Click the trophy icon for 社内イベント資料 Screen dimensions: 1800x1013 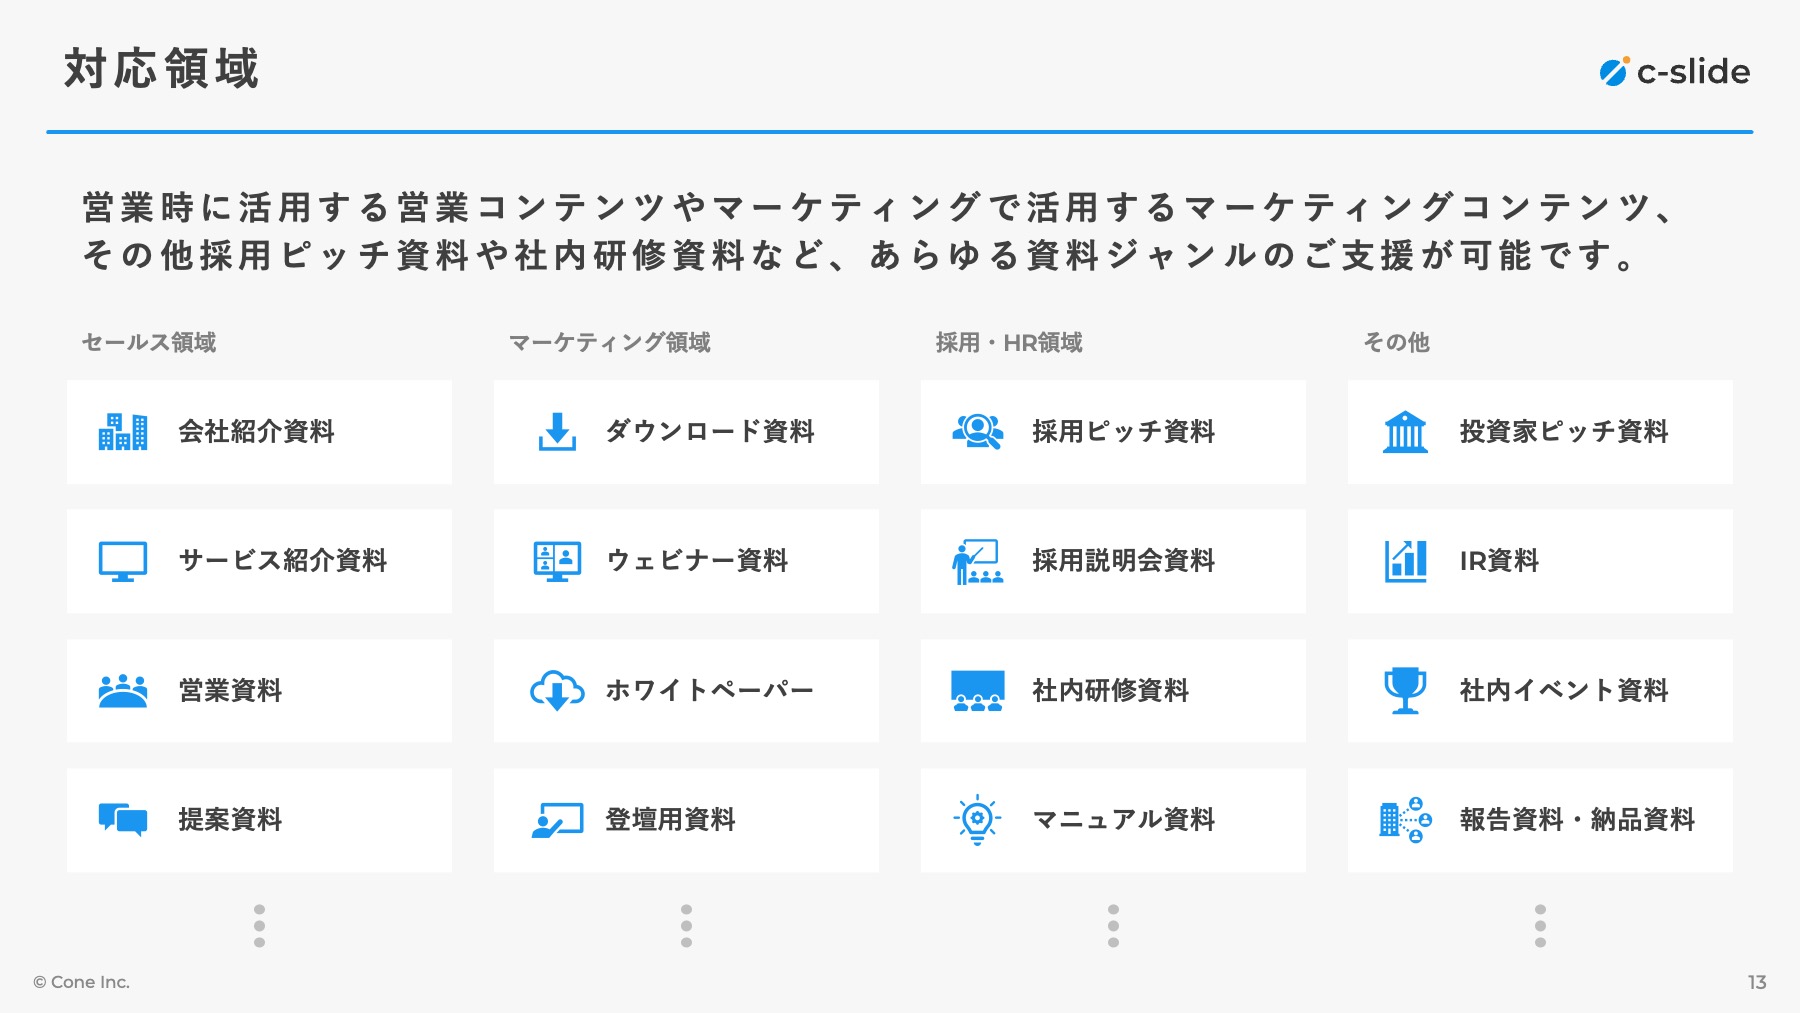point(1405,691)
